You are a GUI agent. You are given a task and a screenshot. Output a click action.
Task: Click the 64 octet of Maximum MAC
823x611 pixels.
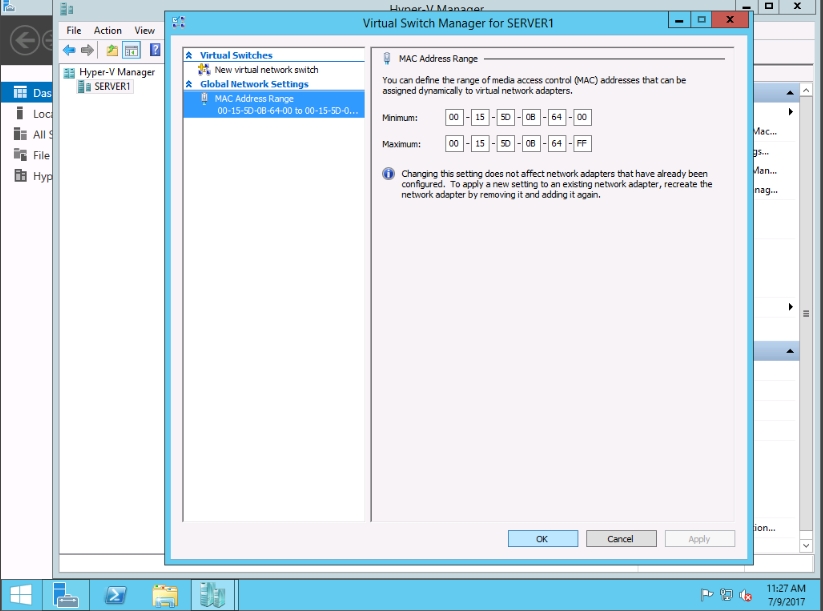(x=557, y=143)
